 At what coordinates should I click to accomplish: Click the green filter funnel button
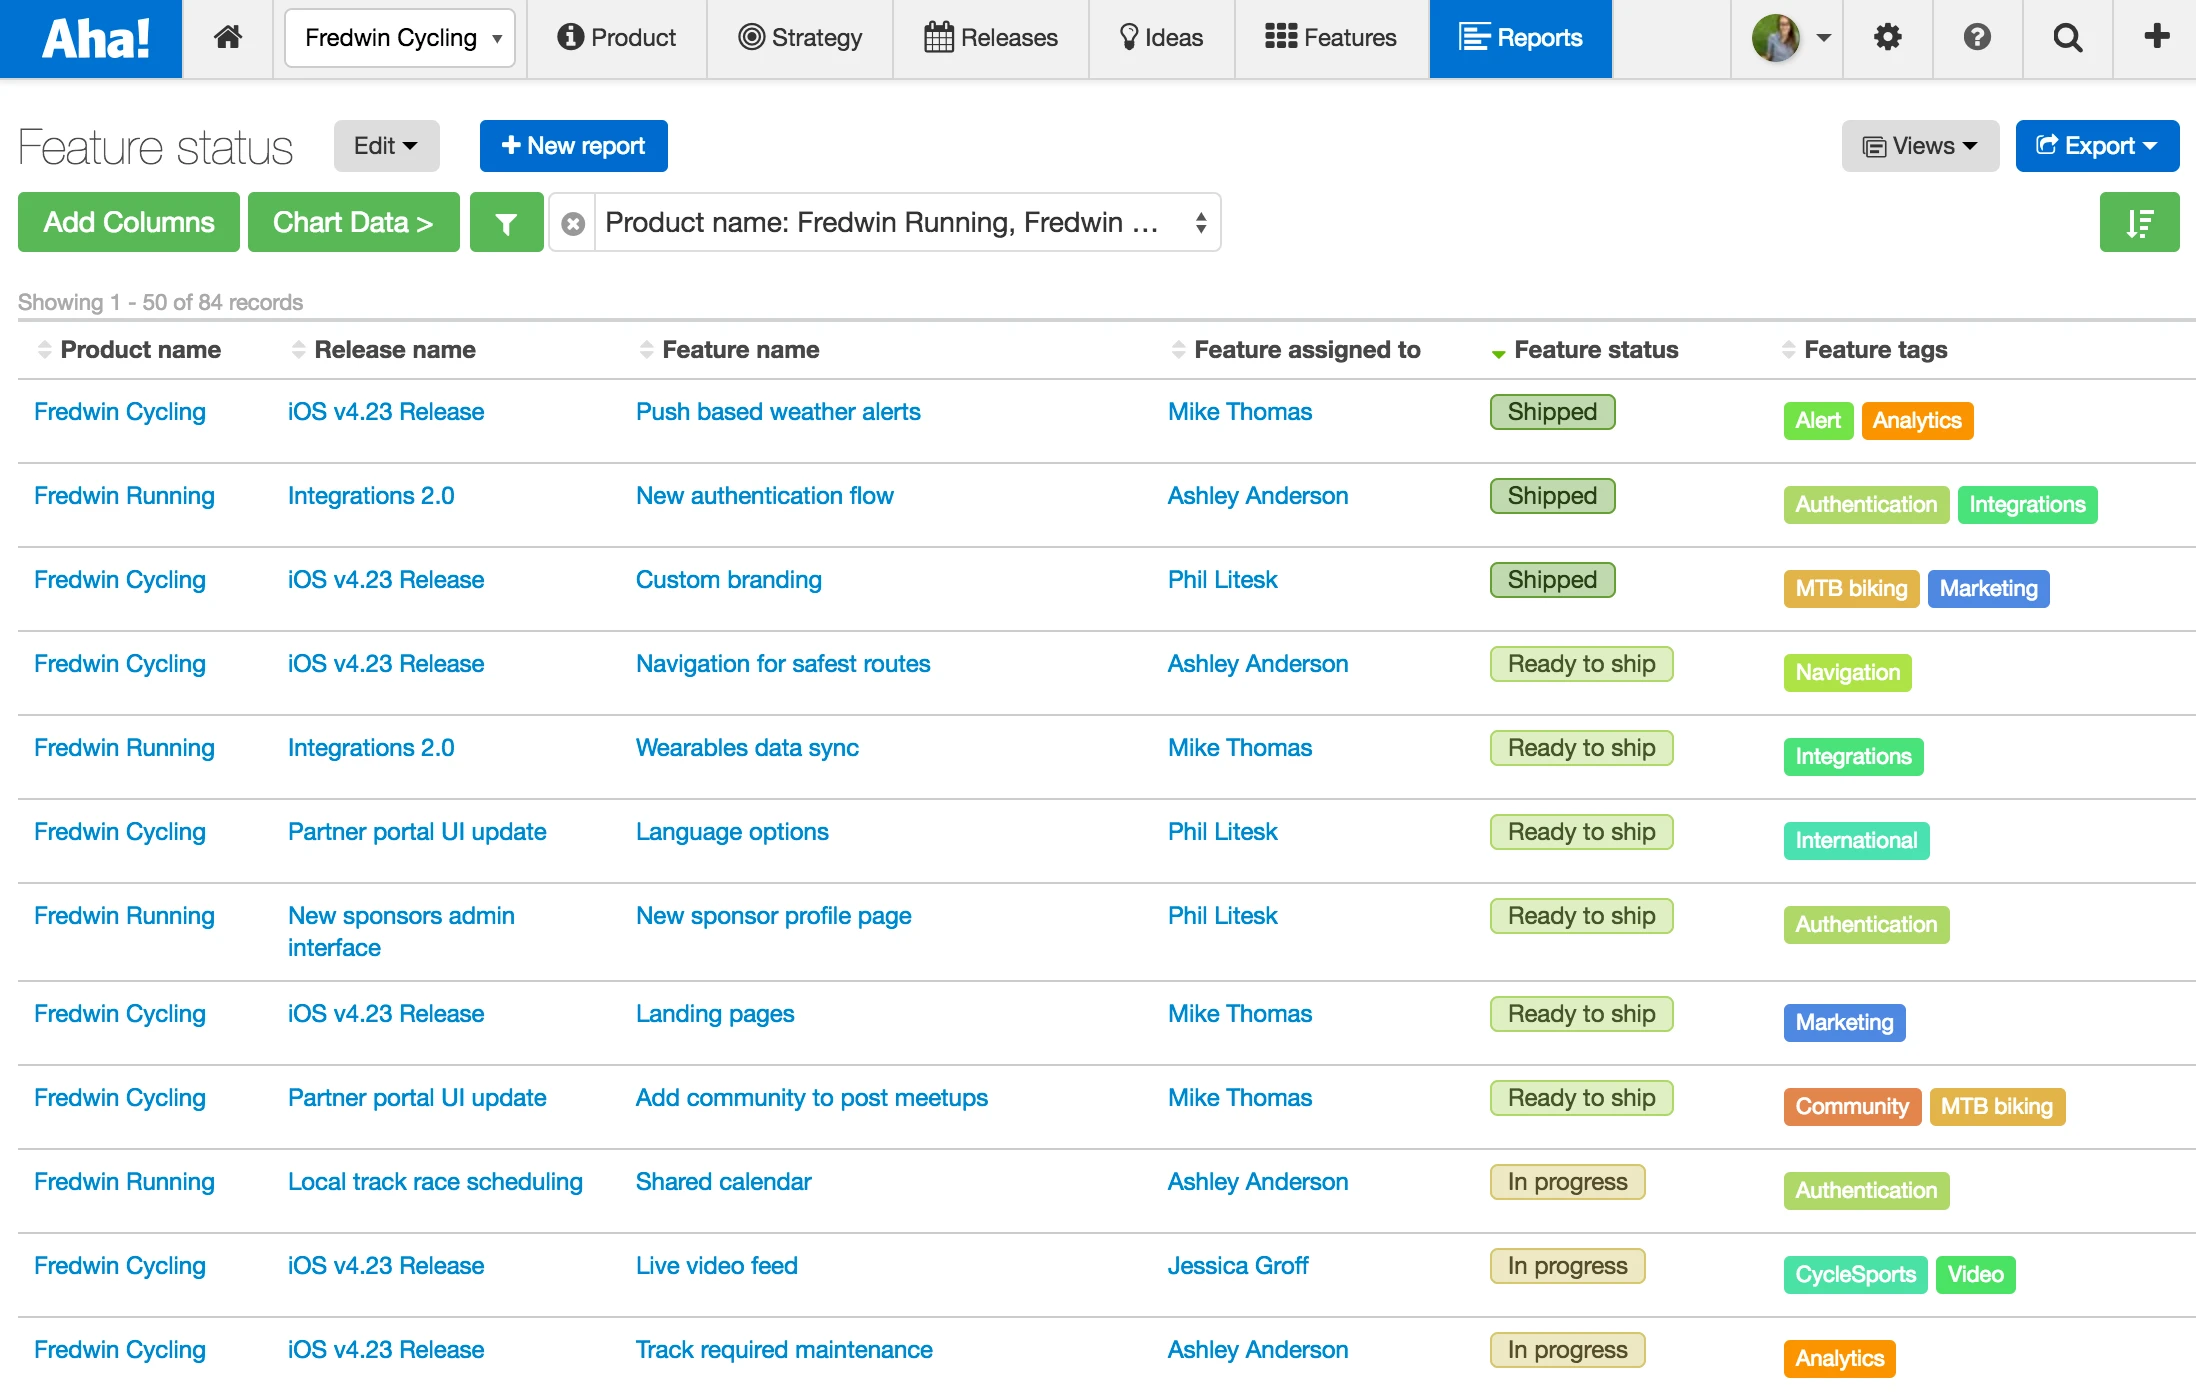pos(506,223)
